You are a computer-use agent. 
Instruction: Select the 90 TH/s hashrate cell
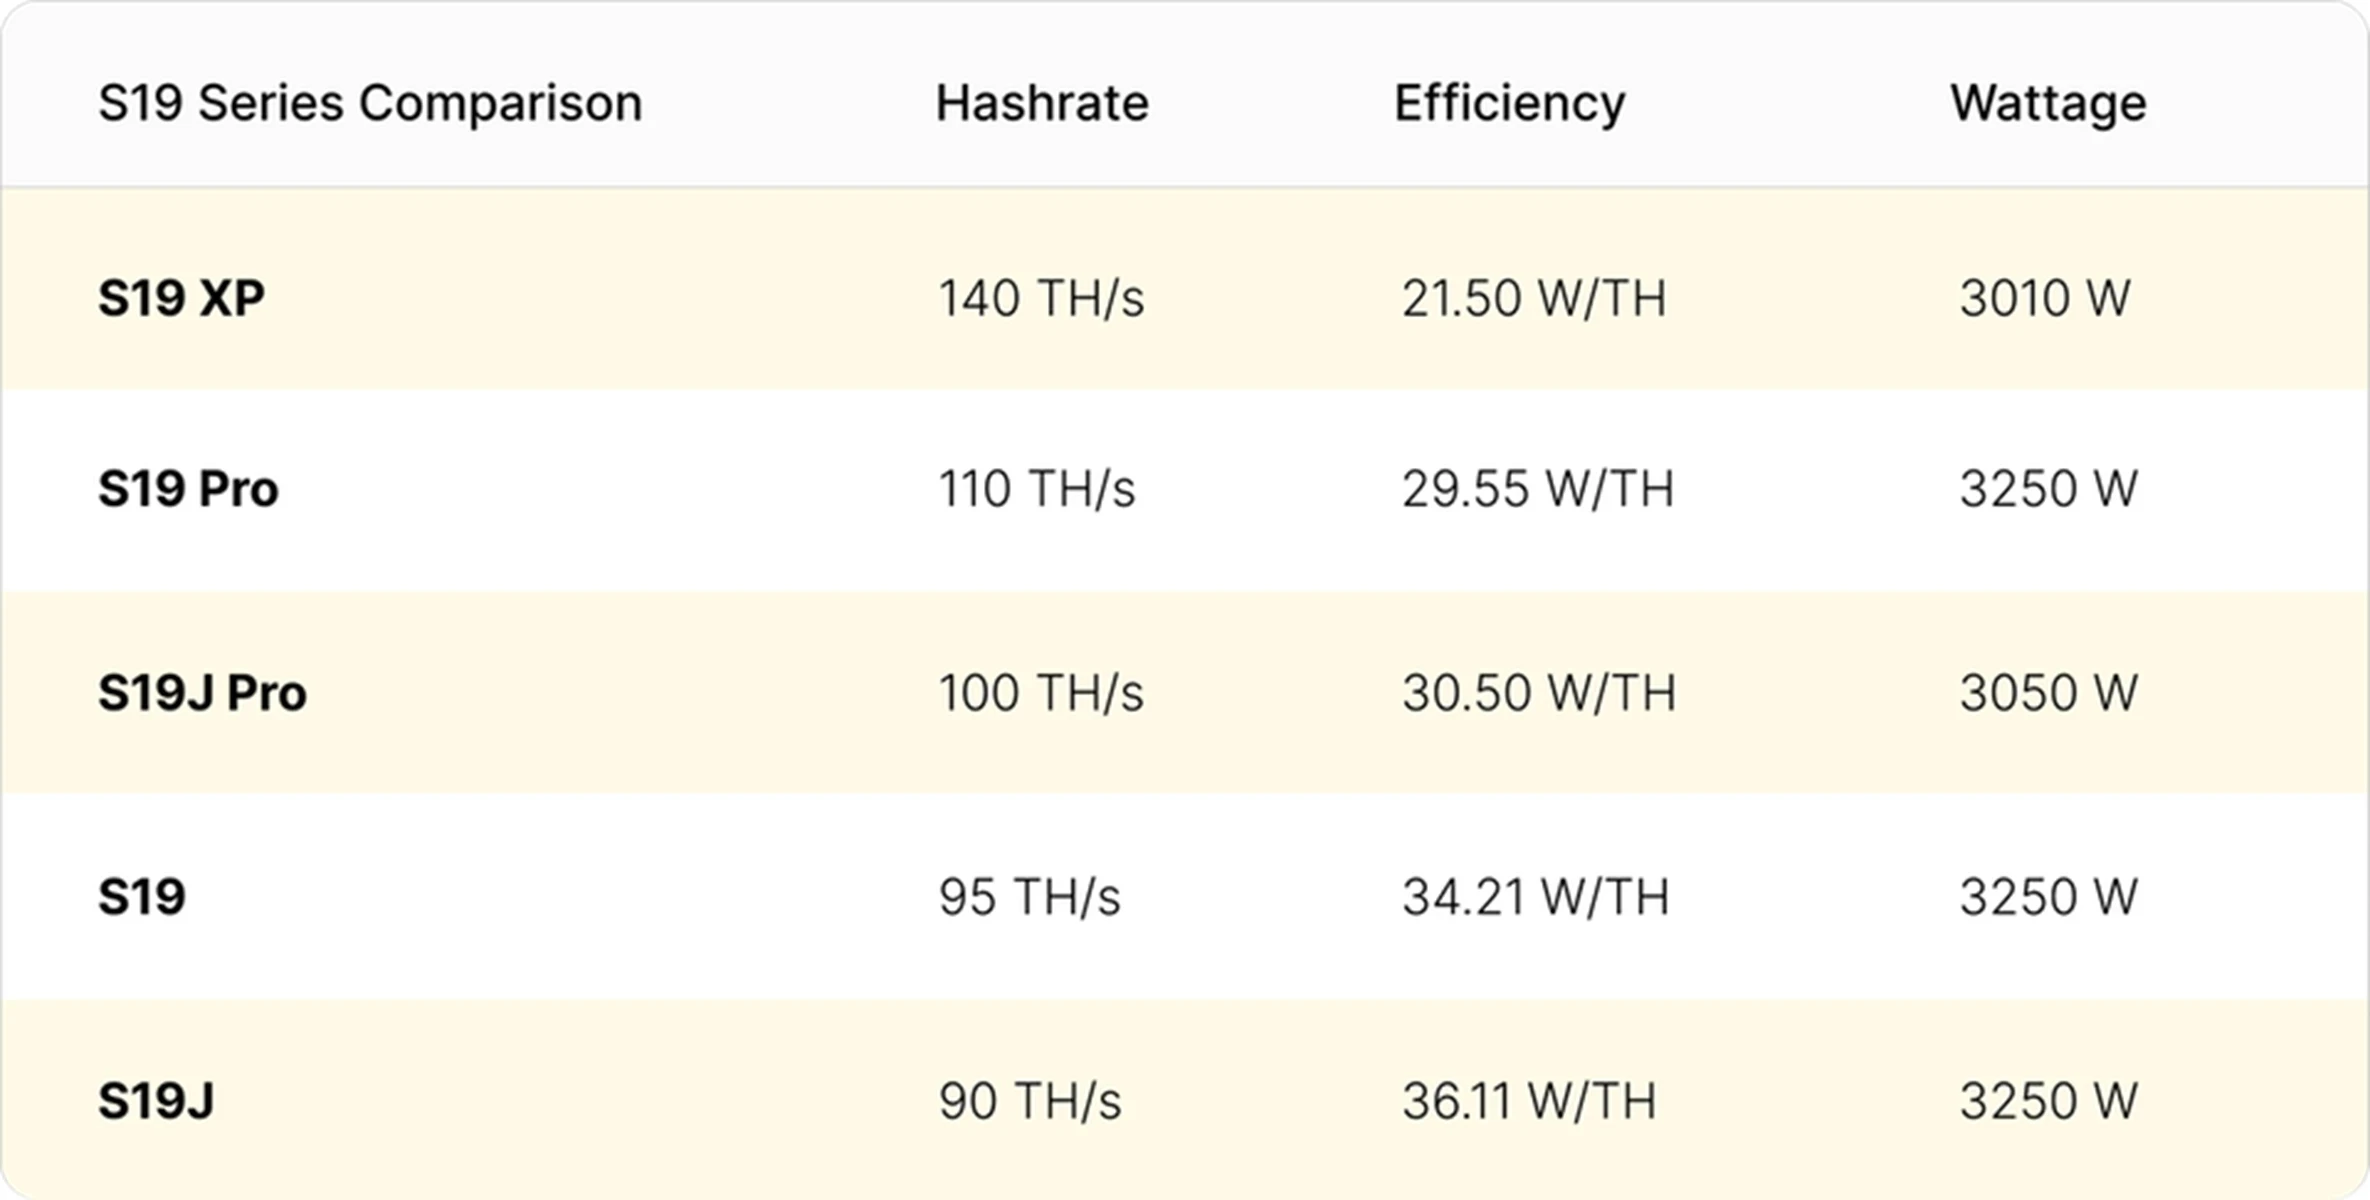click(1030, 1101)
